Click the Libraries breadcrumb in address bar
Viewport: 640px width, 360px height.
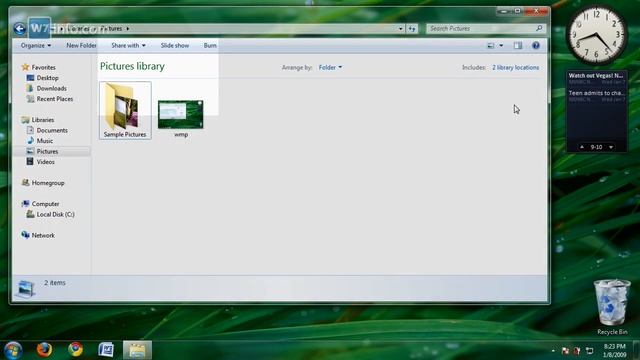(78, 29)
